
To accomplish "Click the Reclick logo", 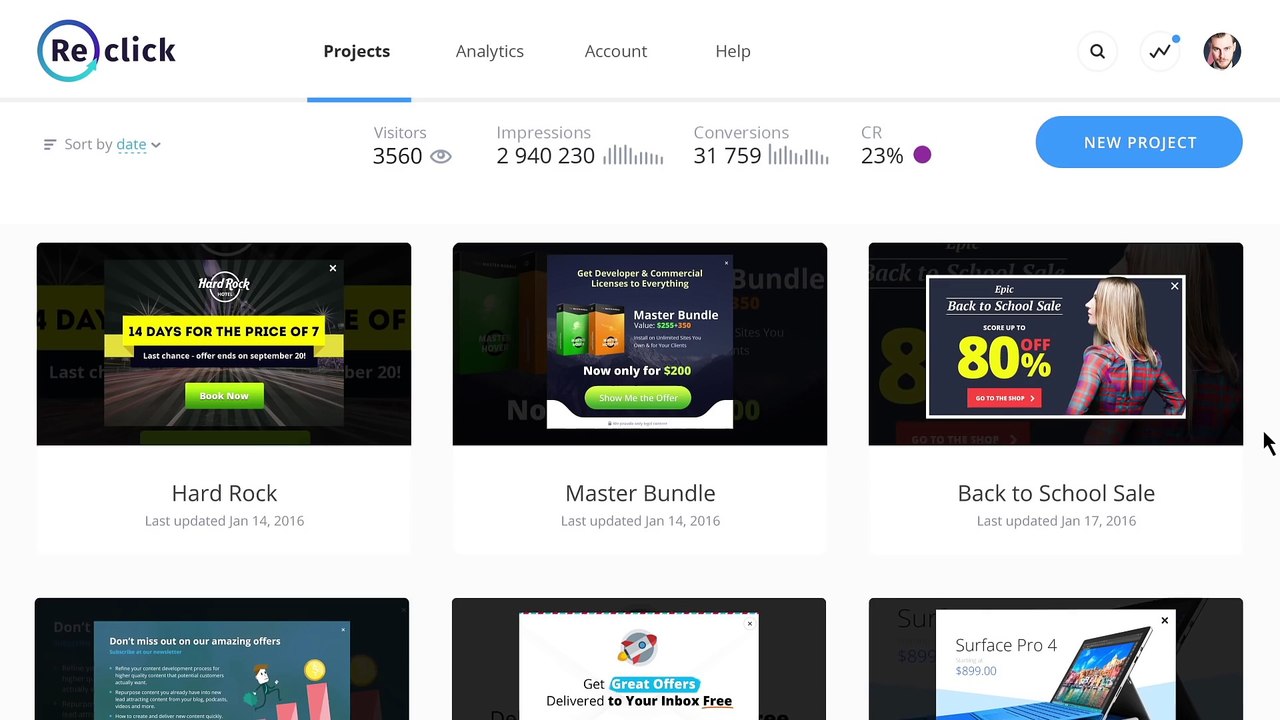I will 107,50.
